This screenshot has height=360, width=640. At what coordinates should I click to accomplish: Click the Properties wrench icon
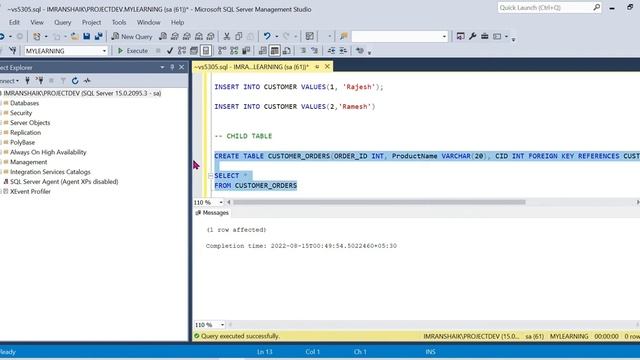[473, 36]
